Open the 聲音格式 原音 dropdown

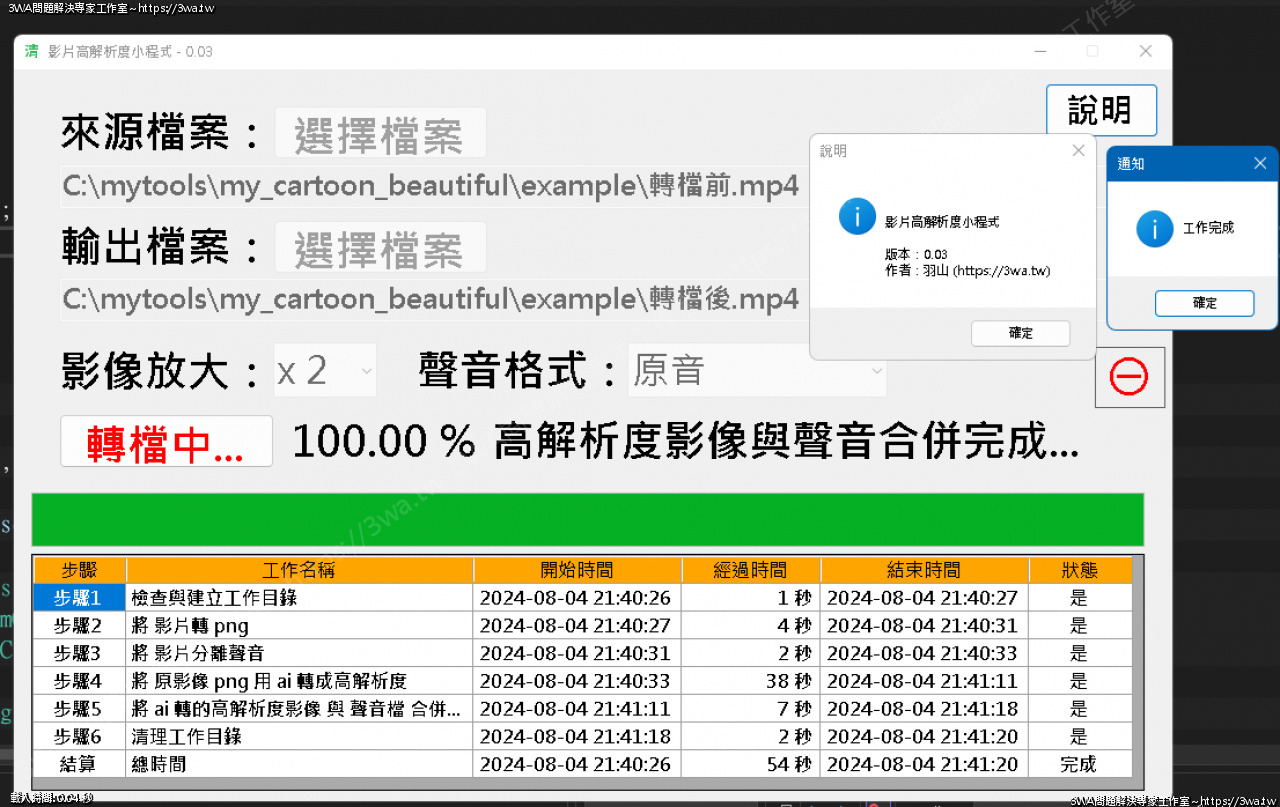coord(757,370)
